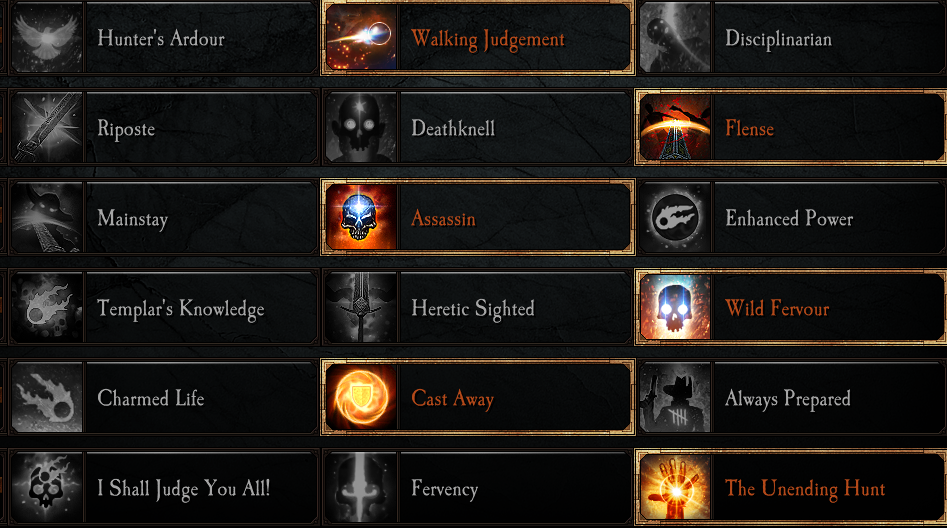The height and width of the screenshot is (528, 947).
Task: Click the Assassin blue skull icon
Action: (361, 217)
